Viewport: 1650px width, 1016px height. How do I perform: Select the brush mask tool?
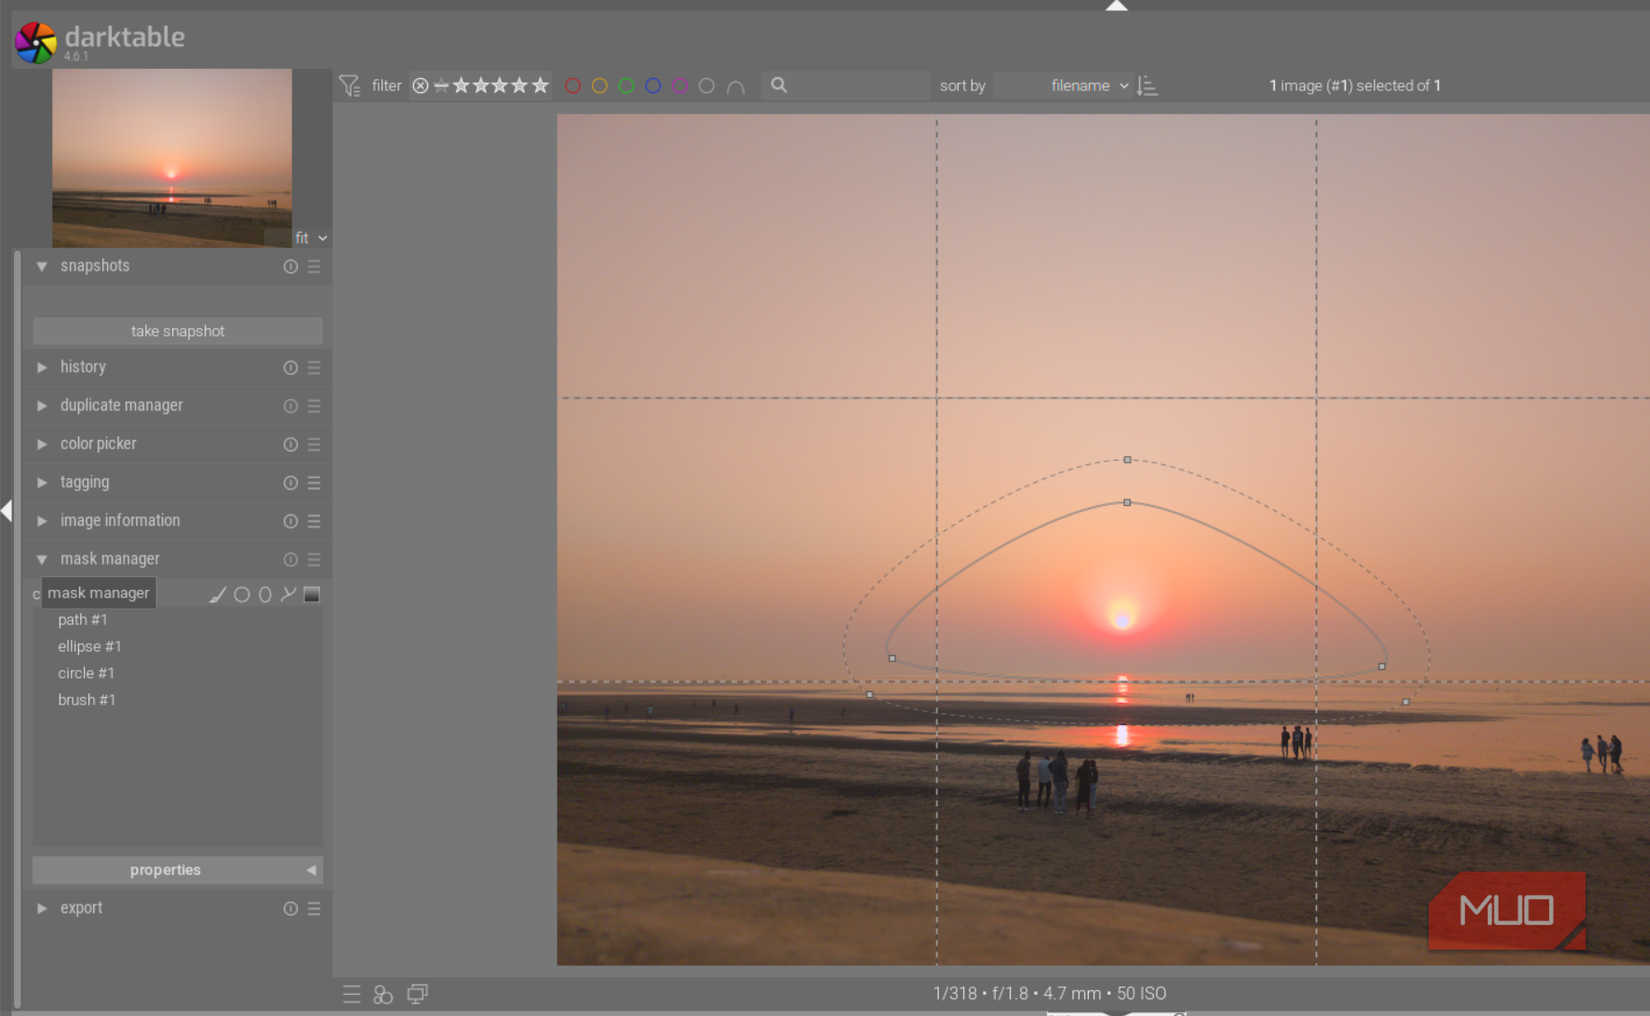(x=218, y=594)
